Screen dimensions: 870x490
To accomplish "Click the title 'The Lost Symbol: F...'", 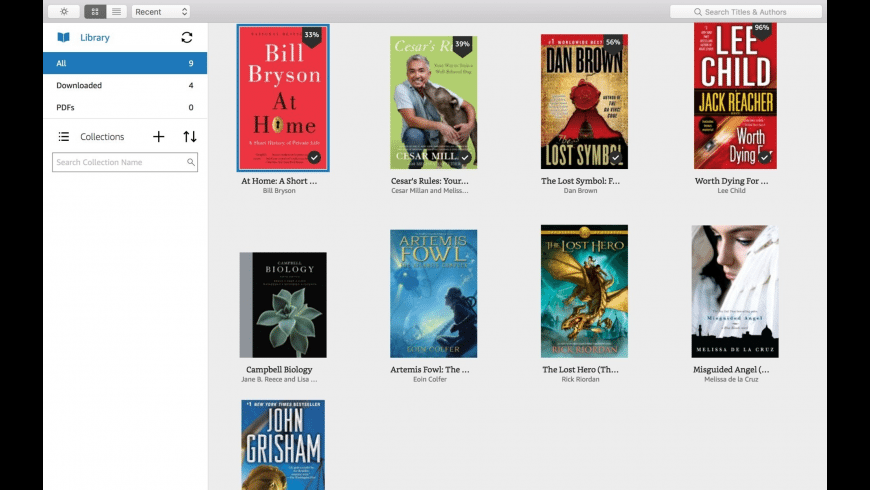I will click(x=580, y=181).
